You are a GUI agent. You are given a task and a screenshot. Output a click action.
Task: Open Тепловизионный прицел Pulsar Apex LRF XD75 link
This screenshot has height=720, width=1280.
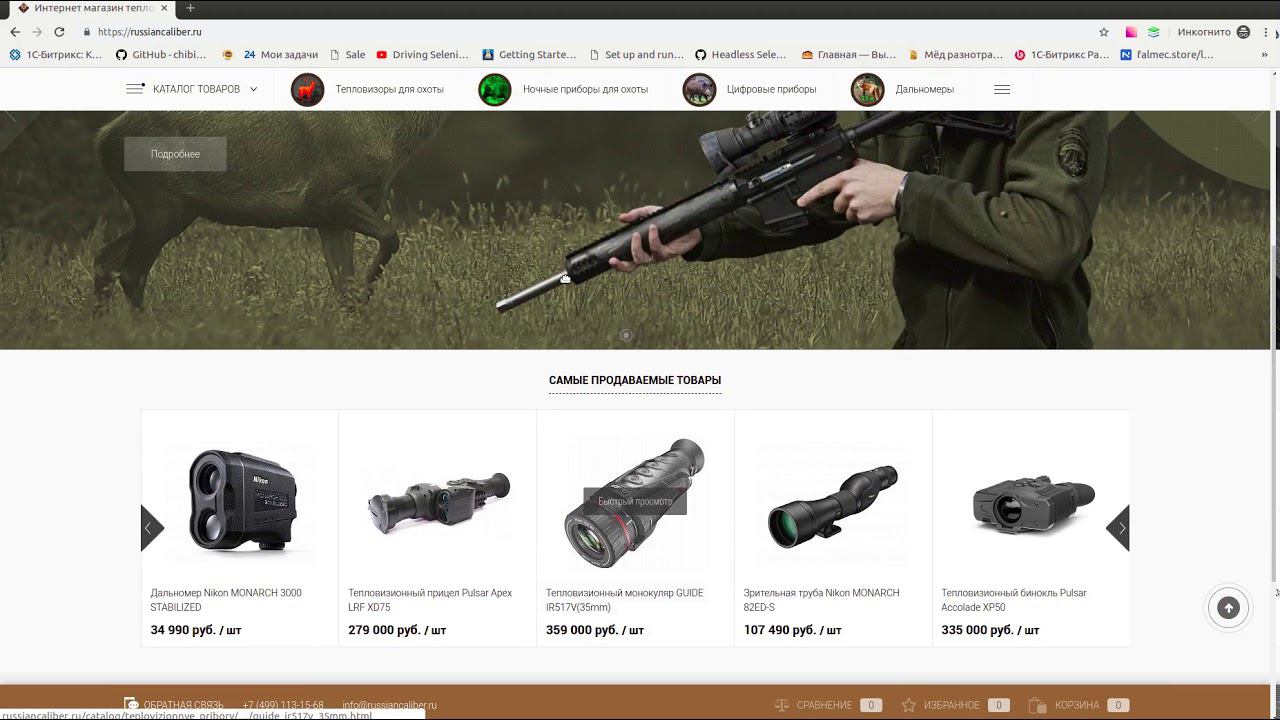[430, 600]
